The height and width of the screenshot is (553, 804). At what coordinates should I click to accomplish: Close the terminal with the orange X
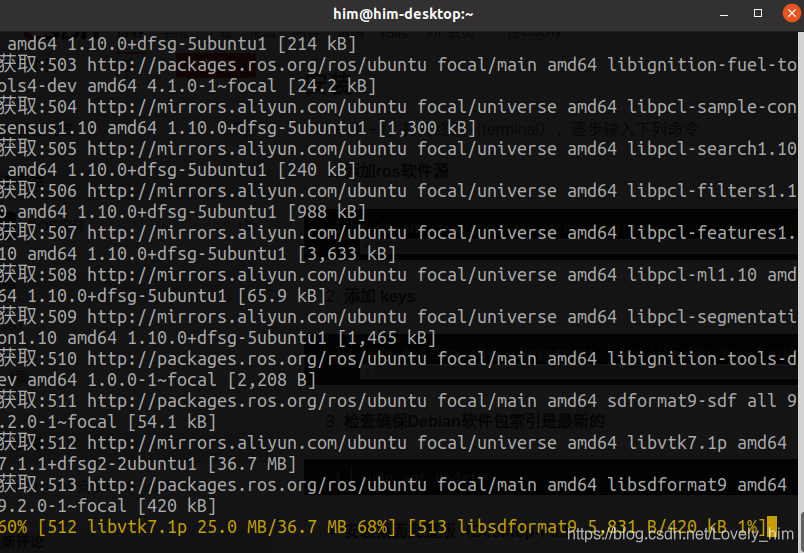pos(792,13)
